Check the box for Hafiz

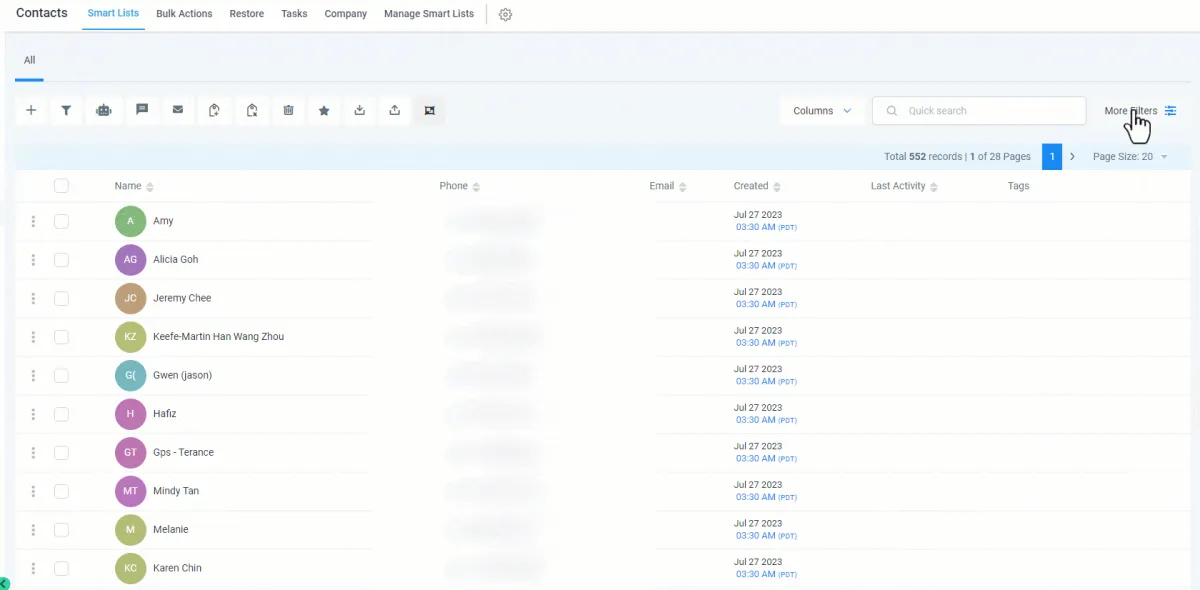coord(61,414)
